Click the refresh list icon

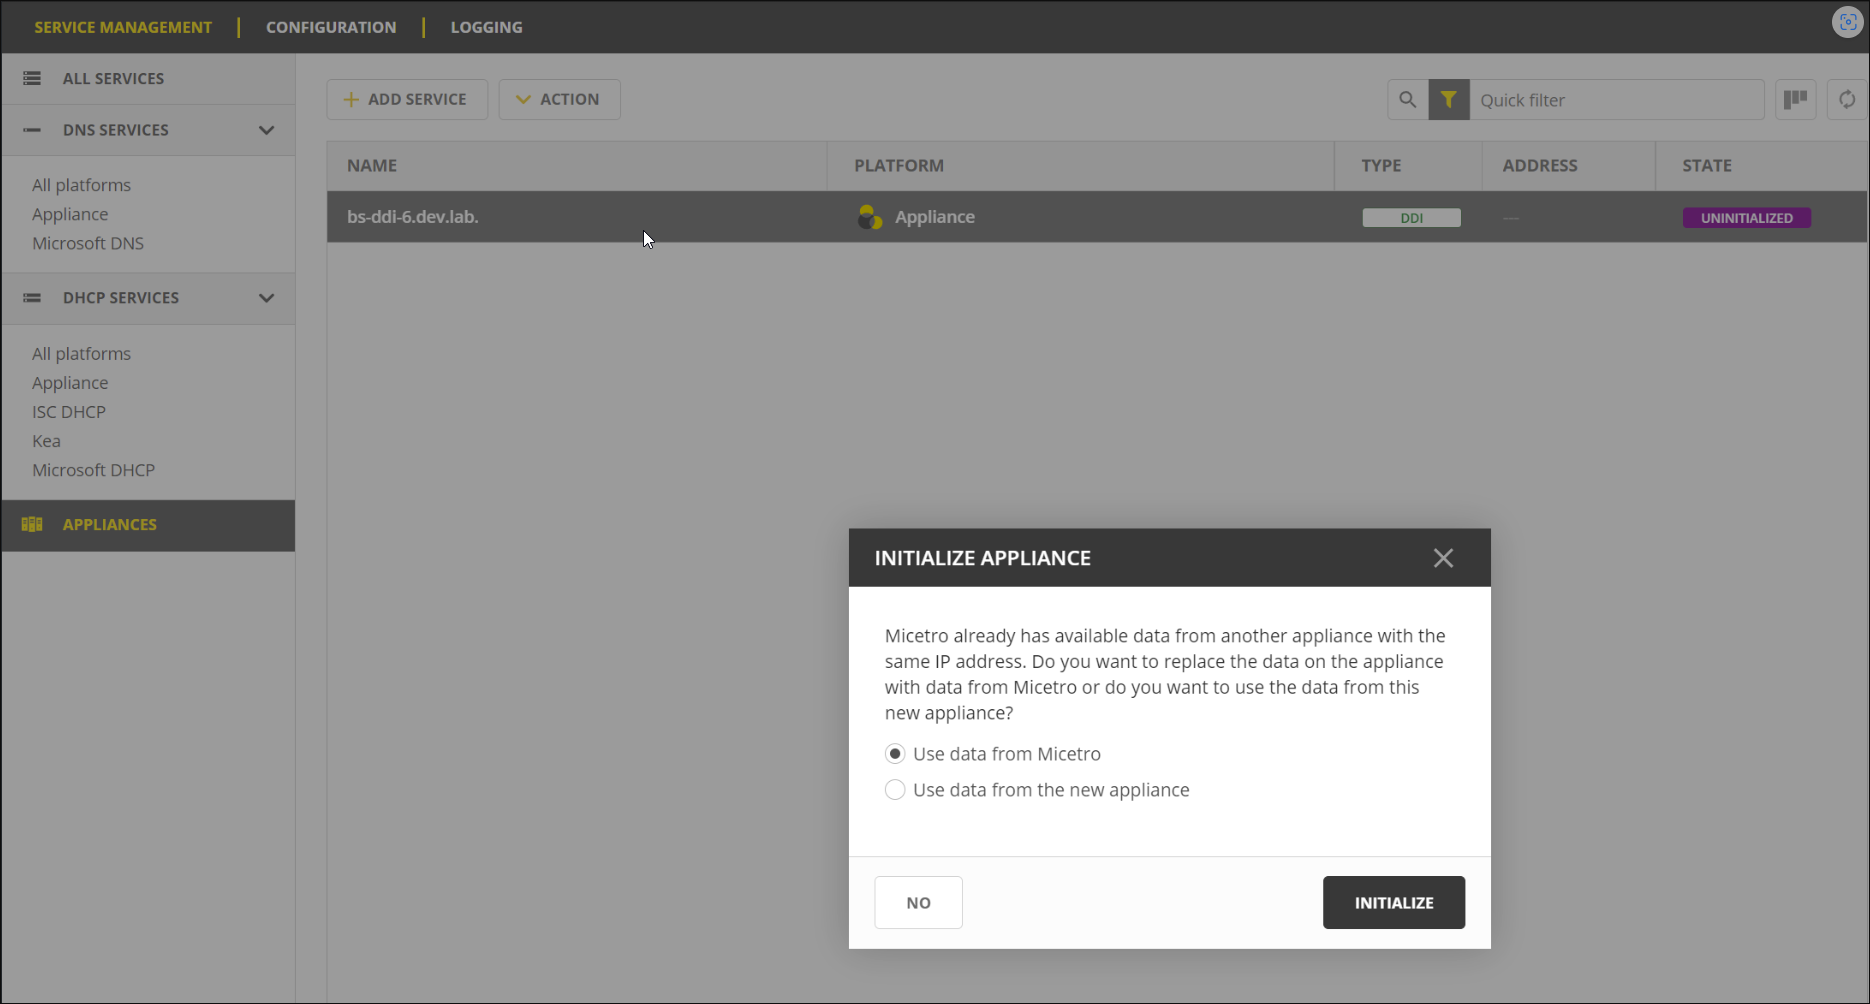pyautogui.click(x=1847, y=100)
